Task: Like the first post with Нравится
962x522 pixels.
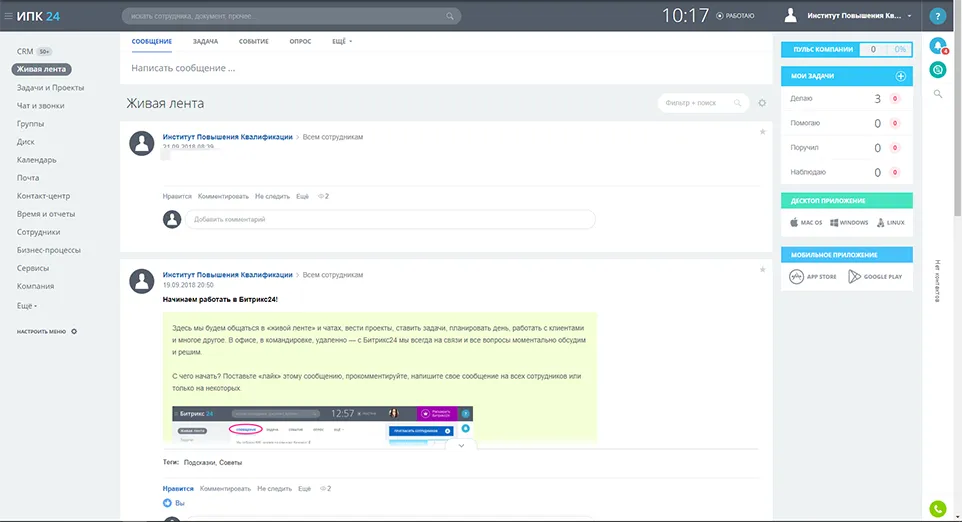Action: coord(177,196)
